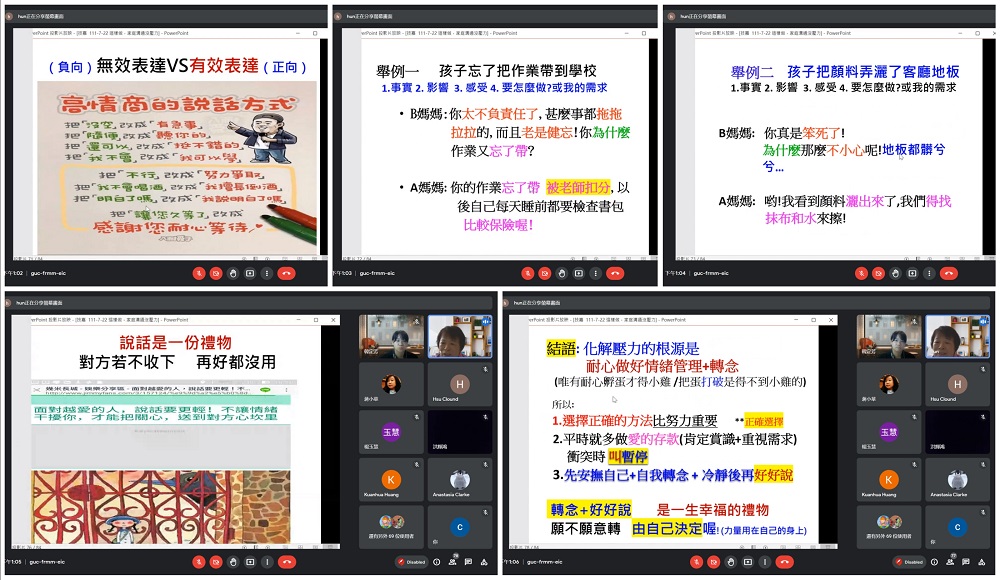Screen dimensions: 1000x580
Task: Select Hsu Clound tile in the 1:06 panel
Action: [x=957, y=383]
